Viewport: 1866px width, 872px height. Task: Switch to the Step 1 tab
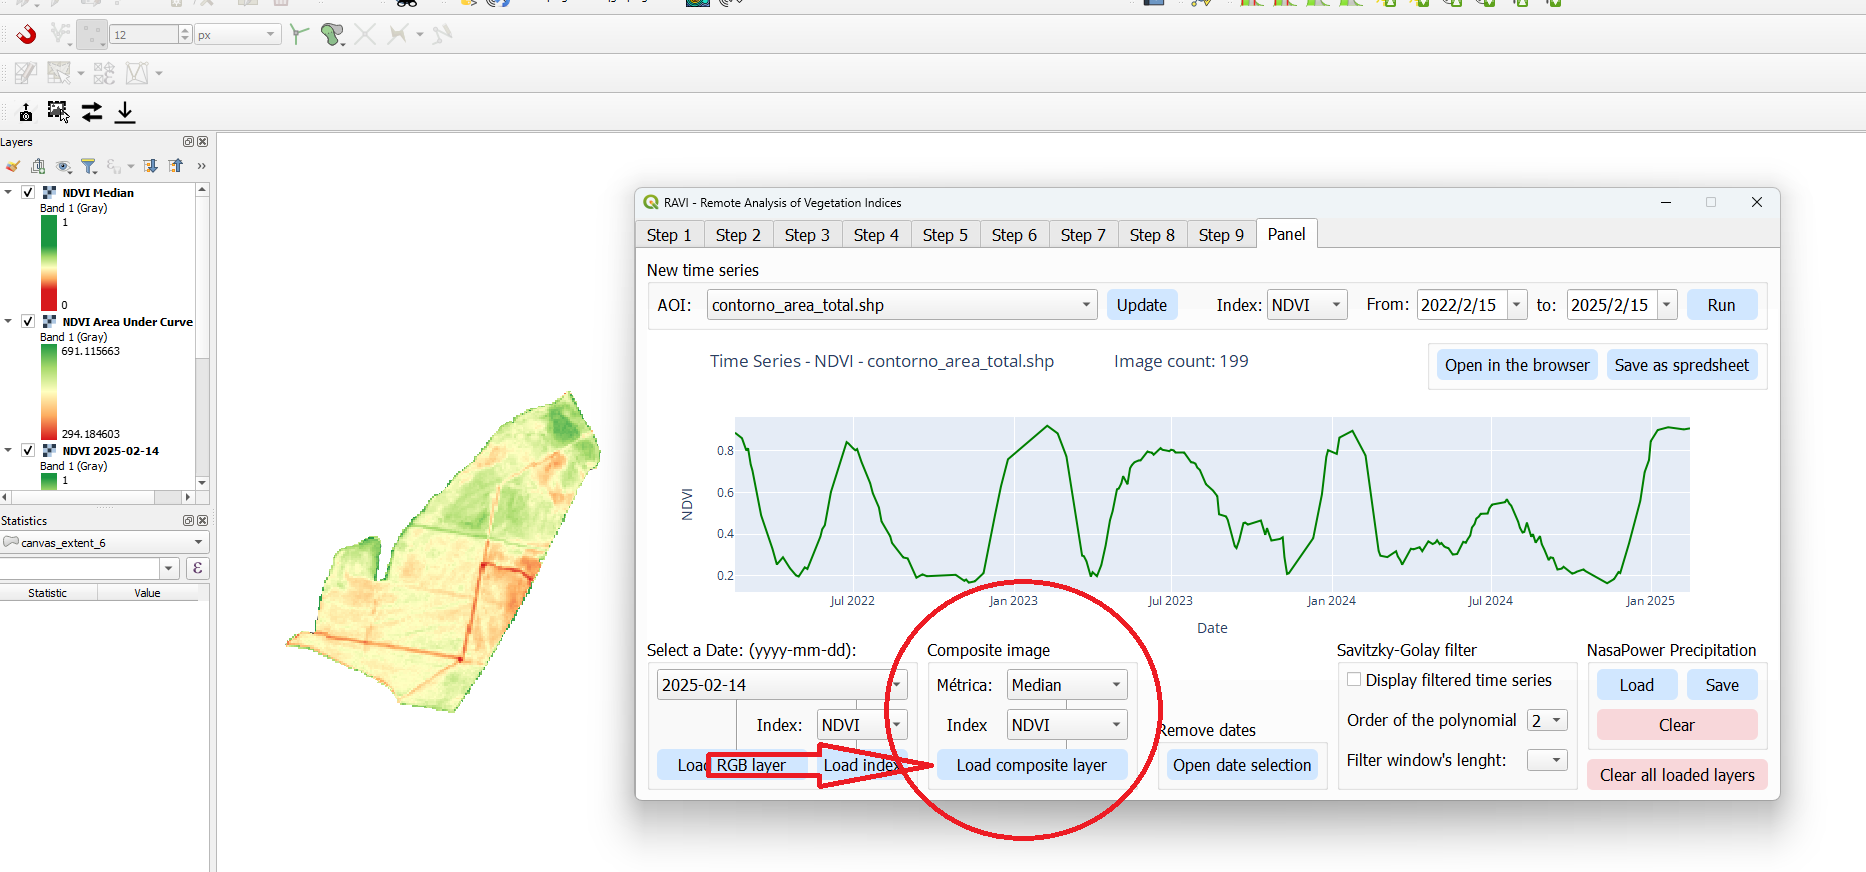pos(668,235)
